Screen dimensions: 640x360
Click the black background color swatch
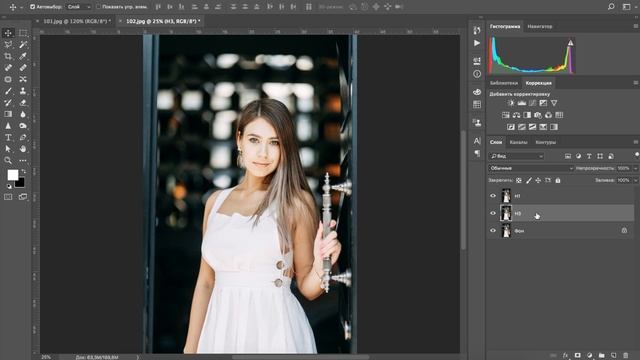click(20, 183)
